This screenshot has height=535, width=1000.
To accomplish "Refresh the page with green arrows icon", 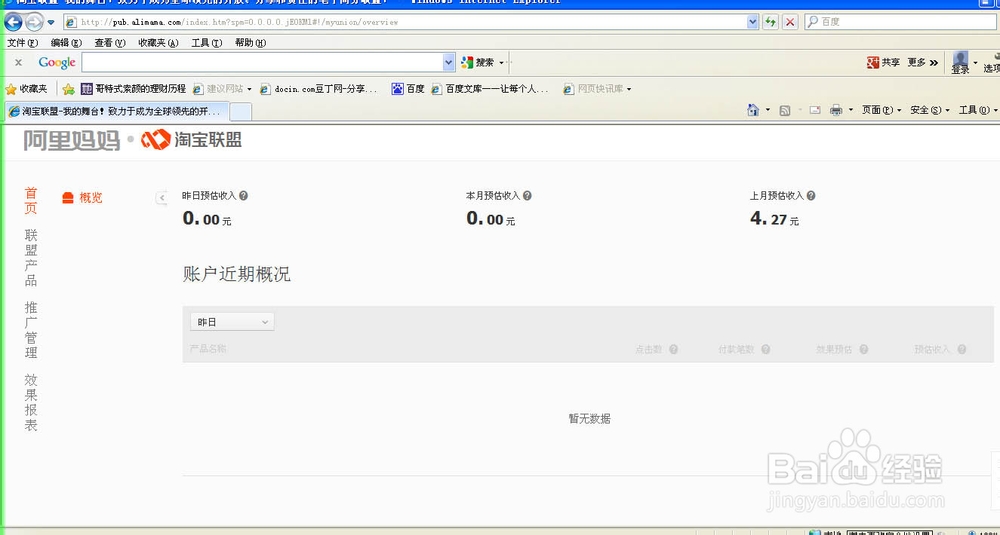I will point(770,22).
